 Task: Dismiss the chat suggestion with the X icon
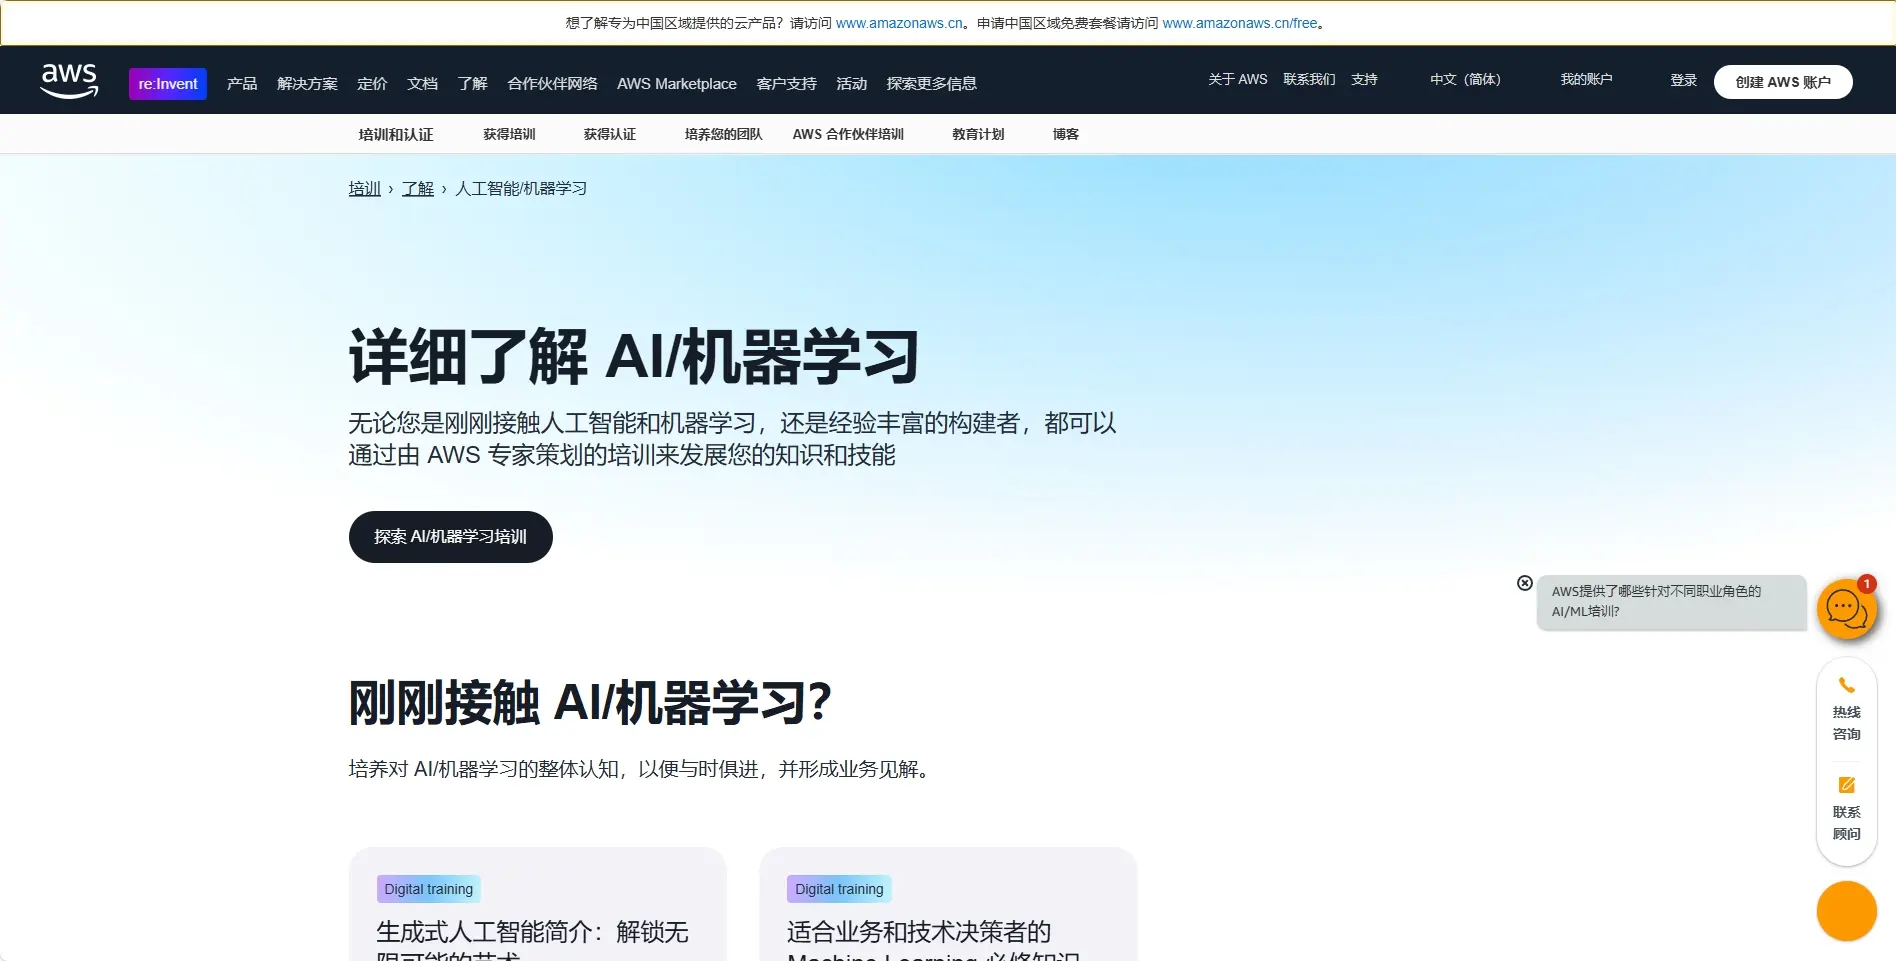coord(1524,583)
